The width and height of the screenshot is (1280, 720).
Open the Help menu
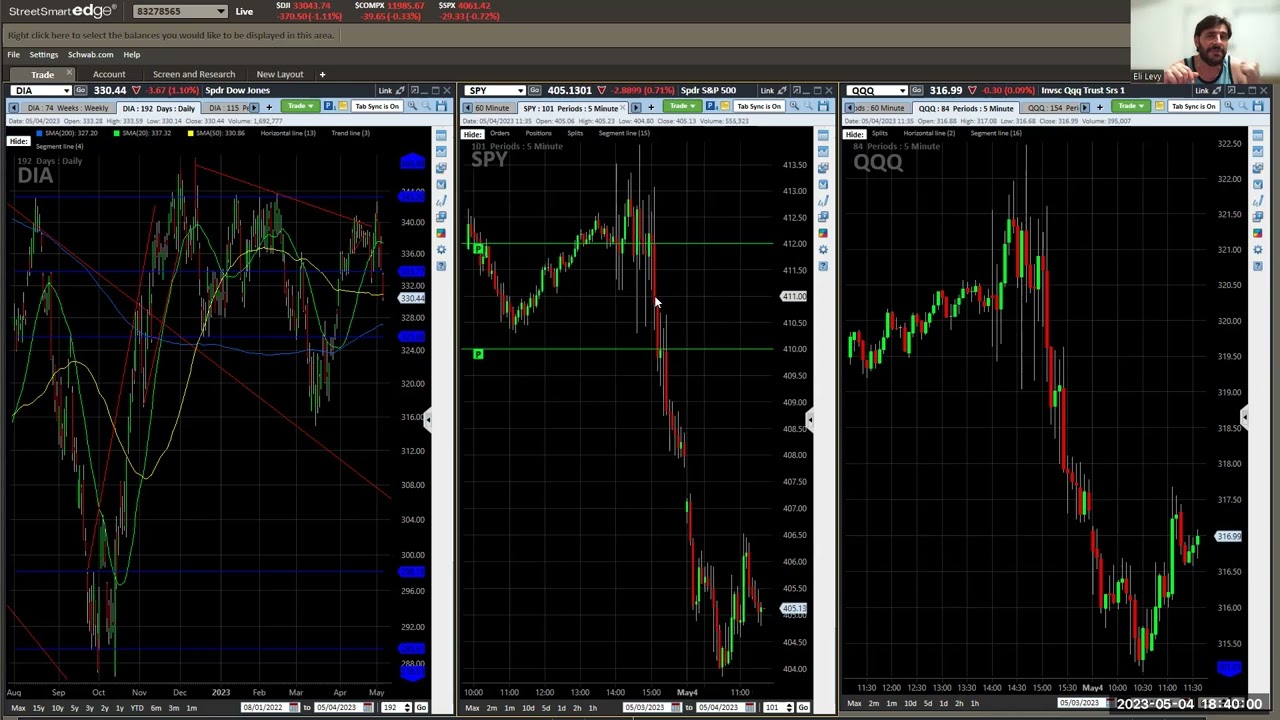[131, 54]
